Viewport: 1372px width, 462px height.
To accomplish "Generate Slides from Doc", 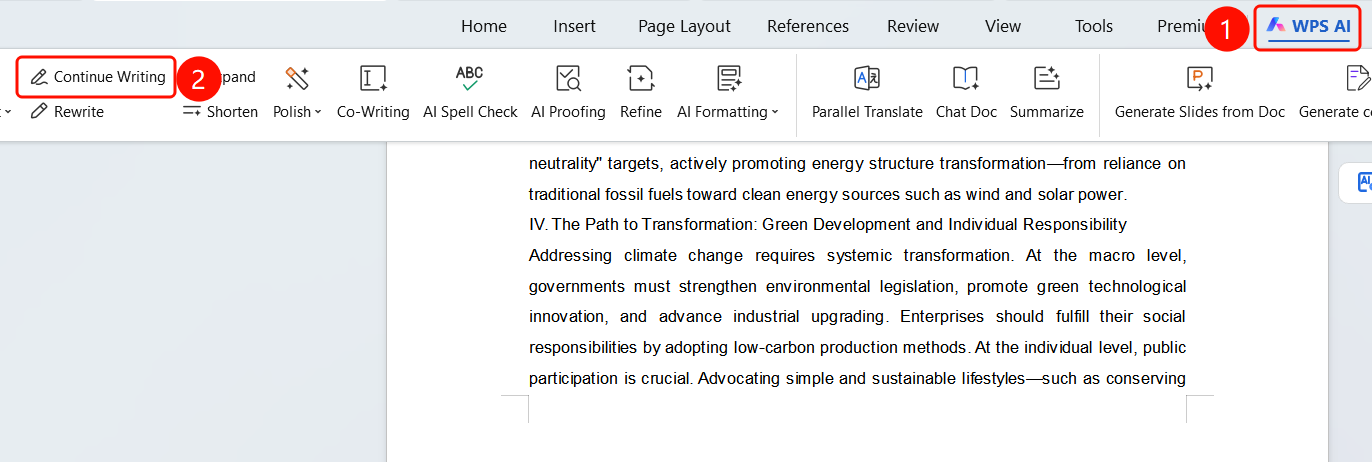I will [x=1200, y=92].
